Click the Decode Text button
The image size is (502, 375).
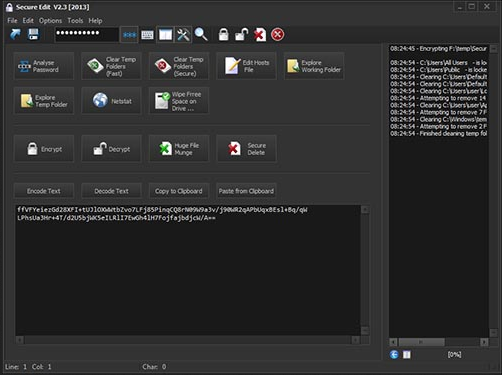pyautogui.click(x=111, y=191)
